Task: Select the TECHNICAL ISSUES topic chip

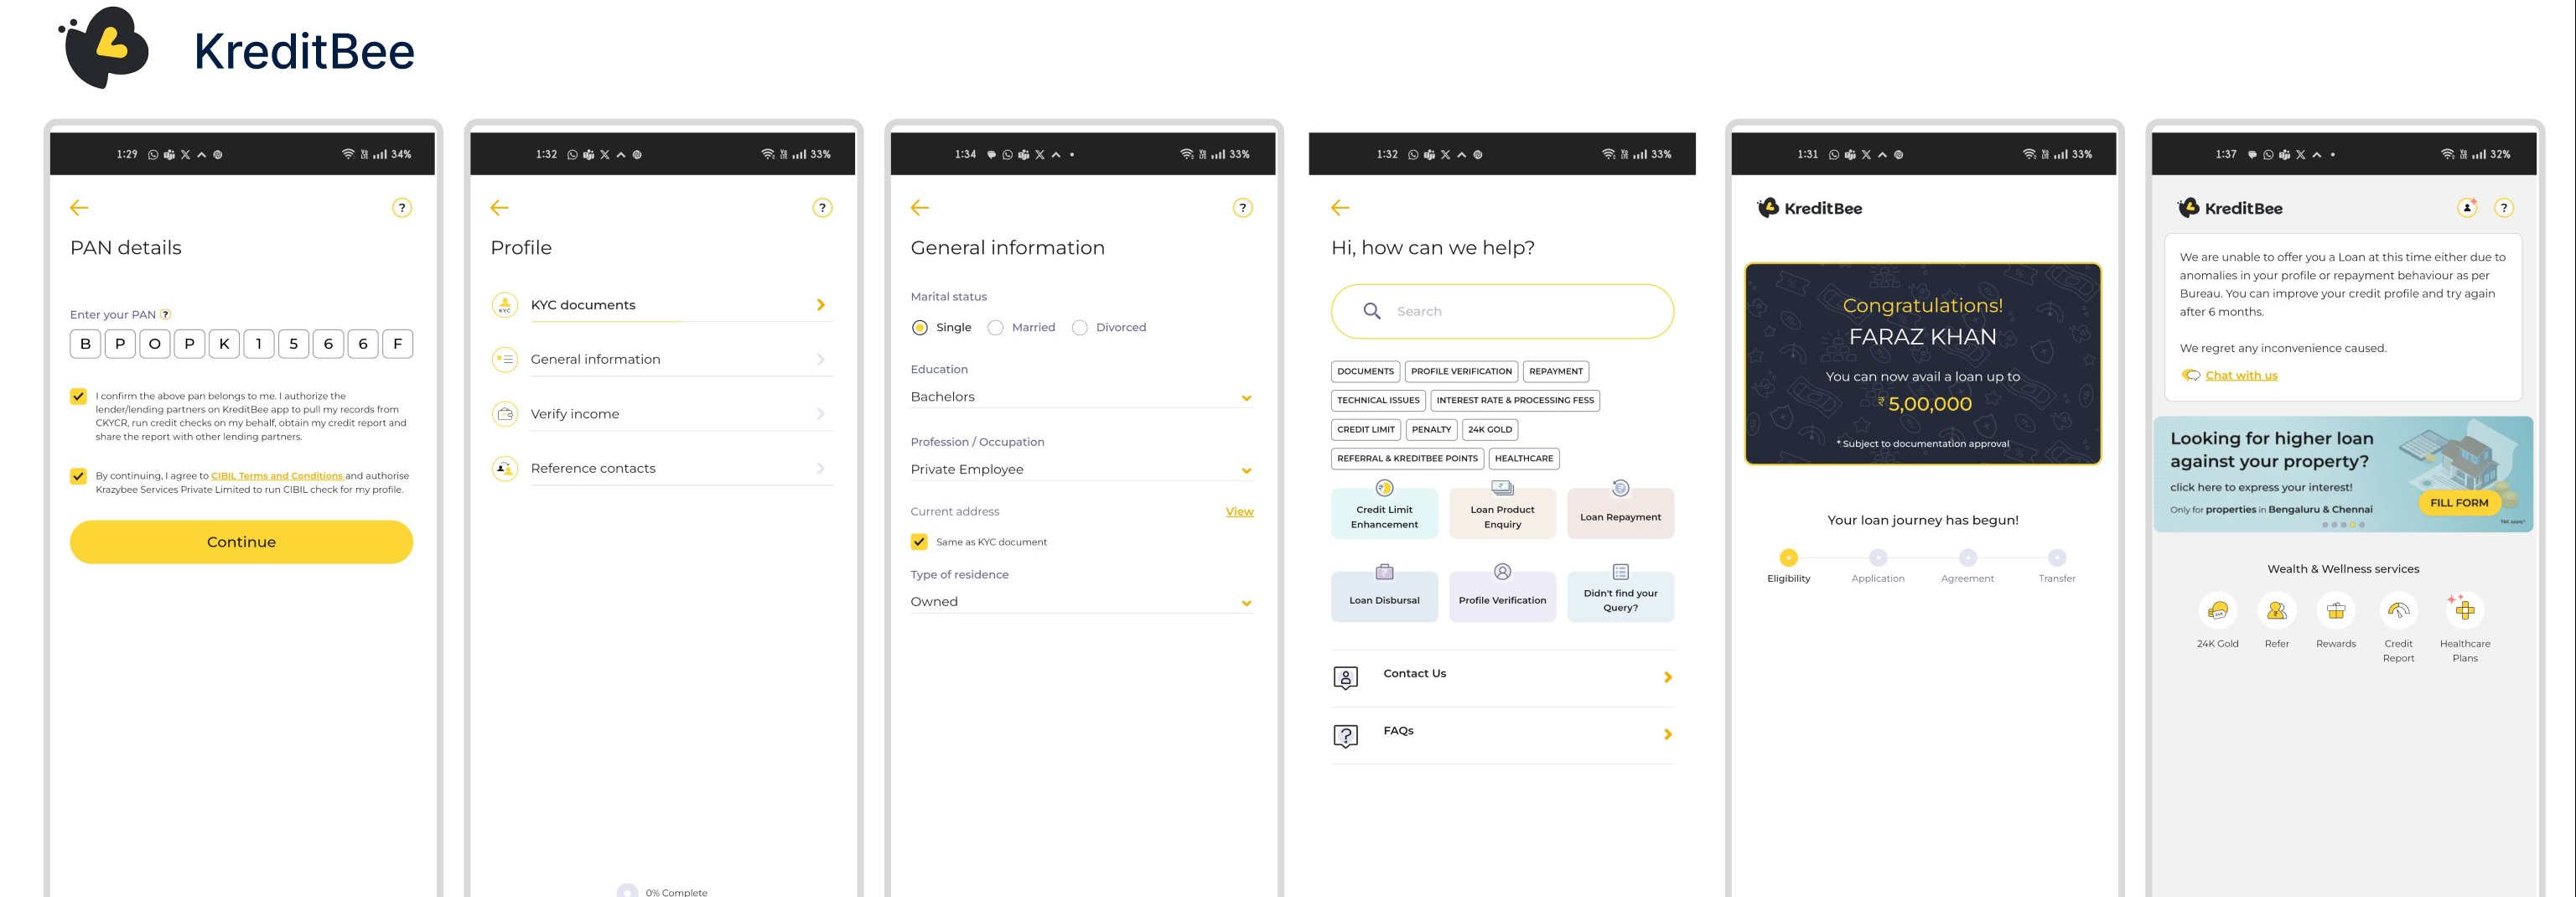Action: 1378,401
